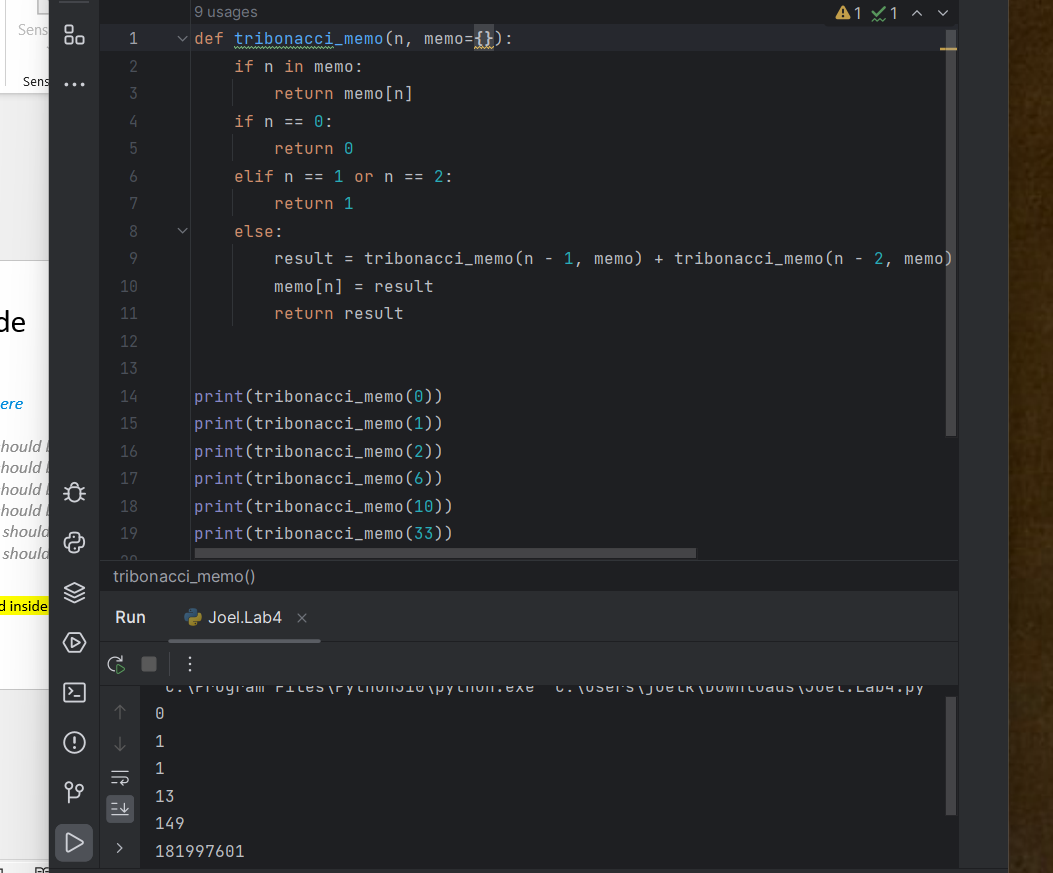Click output value 149 in console
This screenshot has width=1053, height=873.
coord(169,823)
